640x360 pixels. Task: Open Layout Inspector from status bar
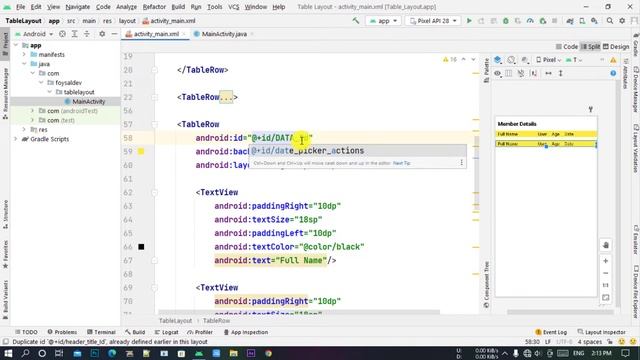pos(601,332)
